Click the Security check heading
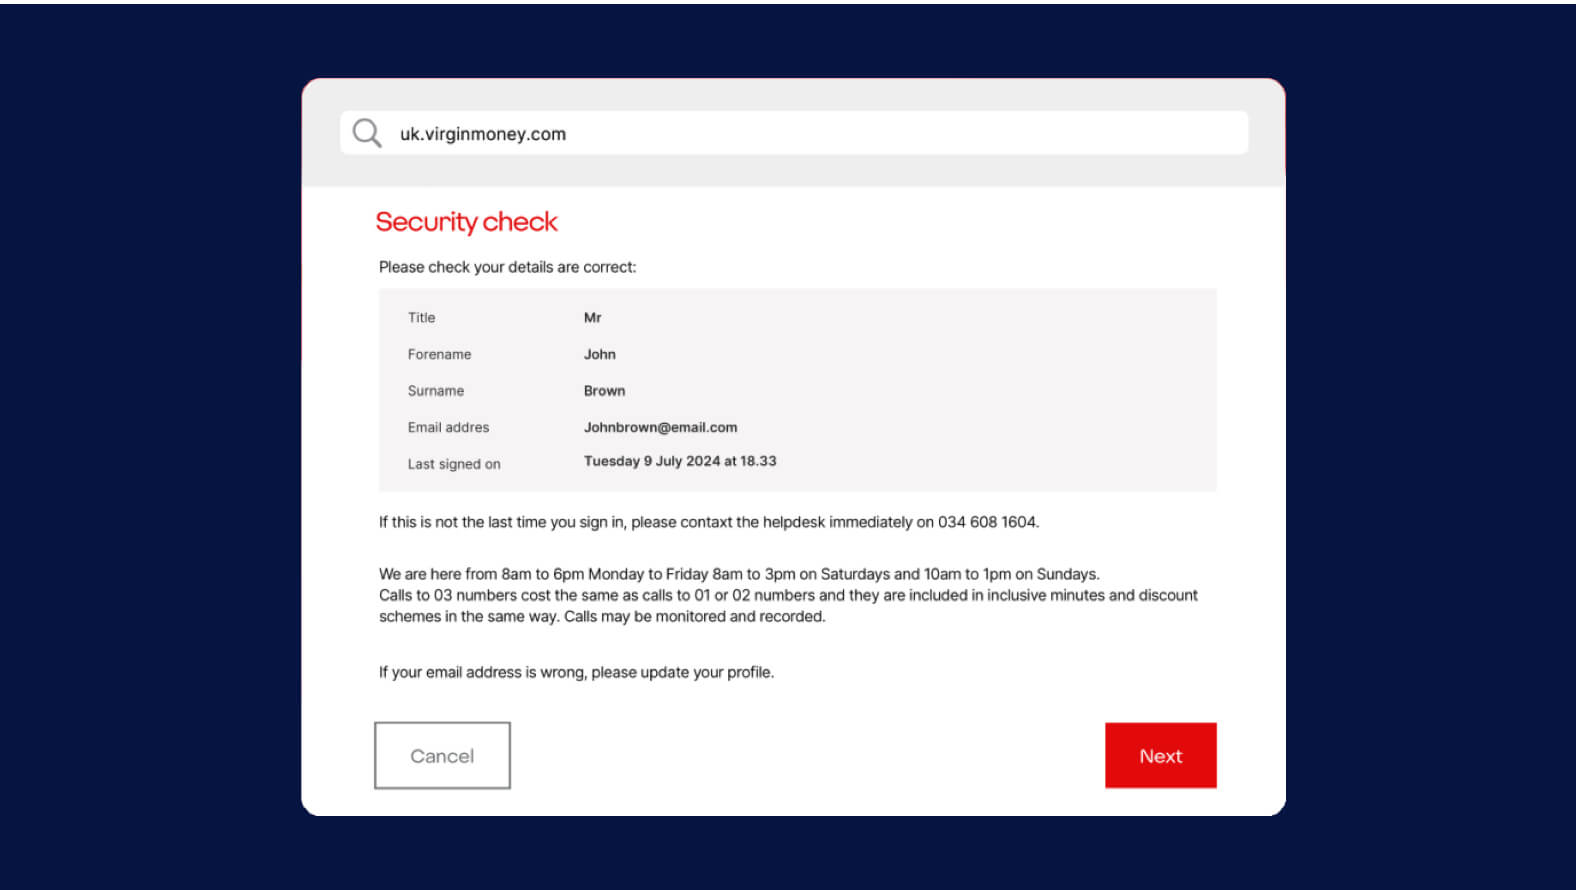 pyautogui.click(x=466, y=222)
